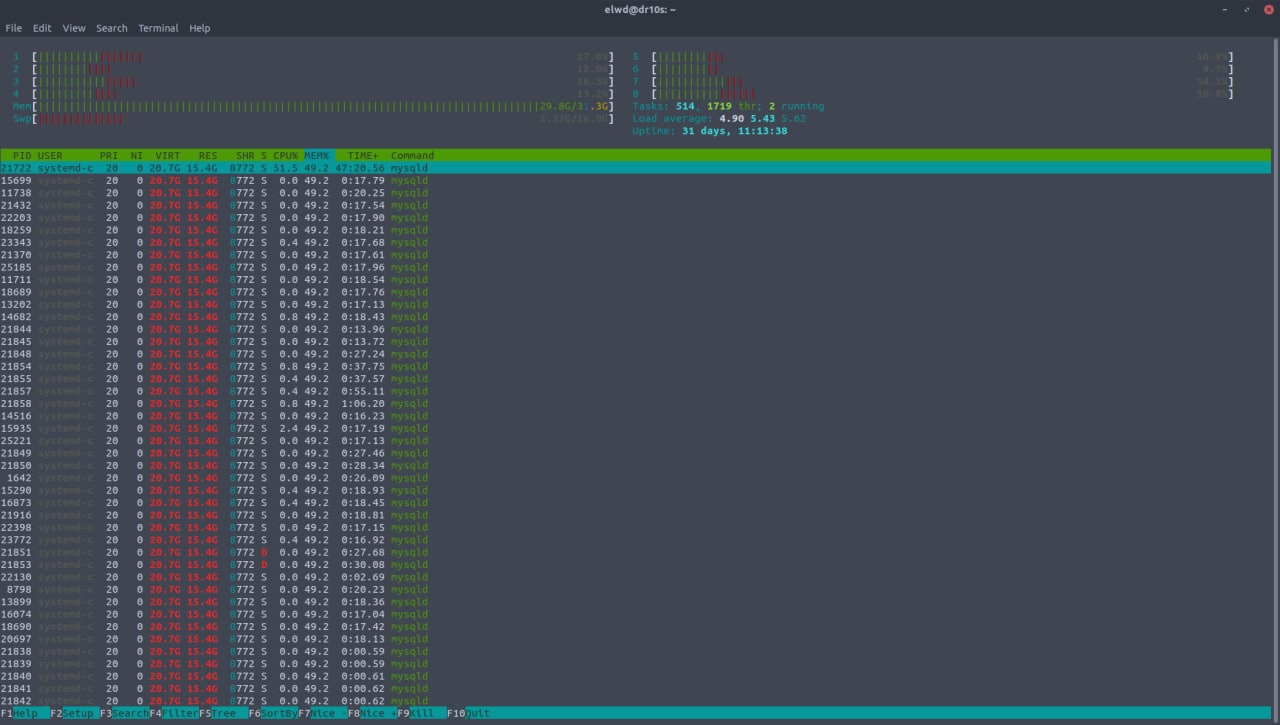The width and height of the screenshot is (1280, 725).
Task: Click the 0:30.08 time value
Action: coord(363,565)
